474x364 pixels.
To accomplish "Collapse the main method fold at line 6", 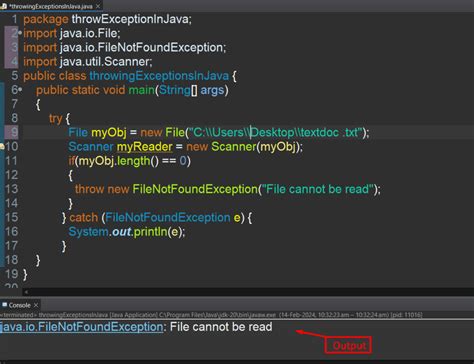I will (x=20, y=89).
